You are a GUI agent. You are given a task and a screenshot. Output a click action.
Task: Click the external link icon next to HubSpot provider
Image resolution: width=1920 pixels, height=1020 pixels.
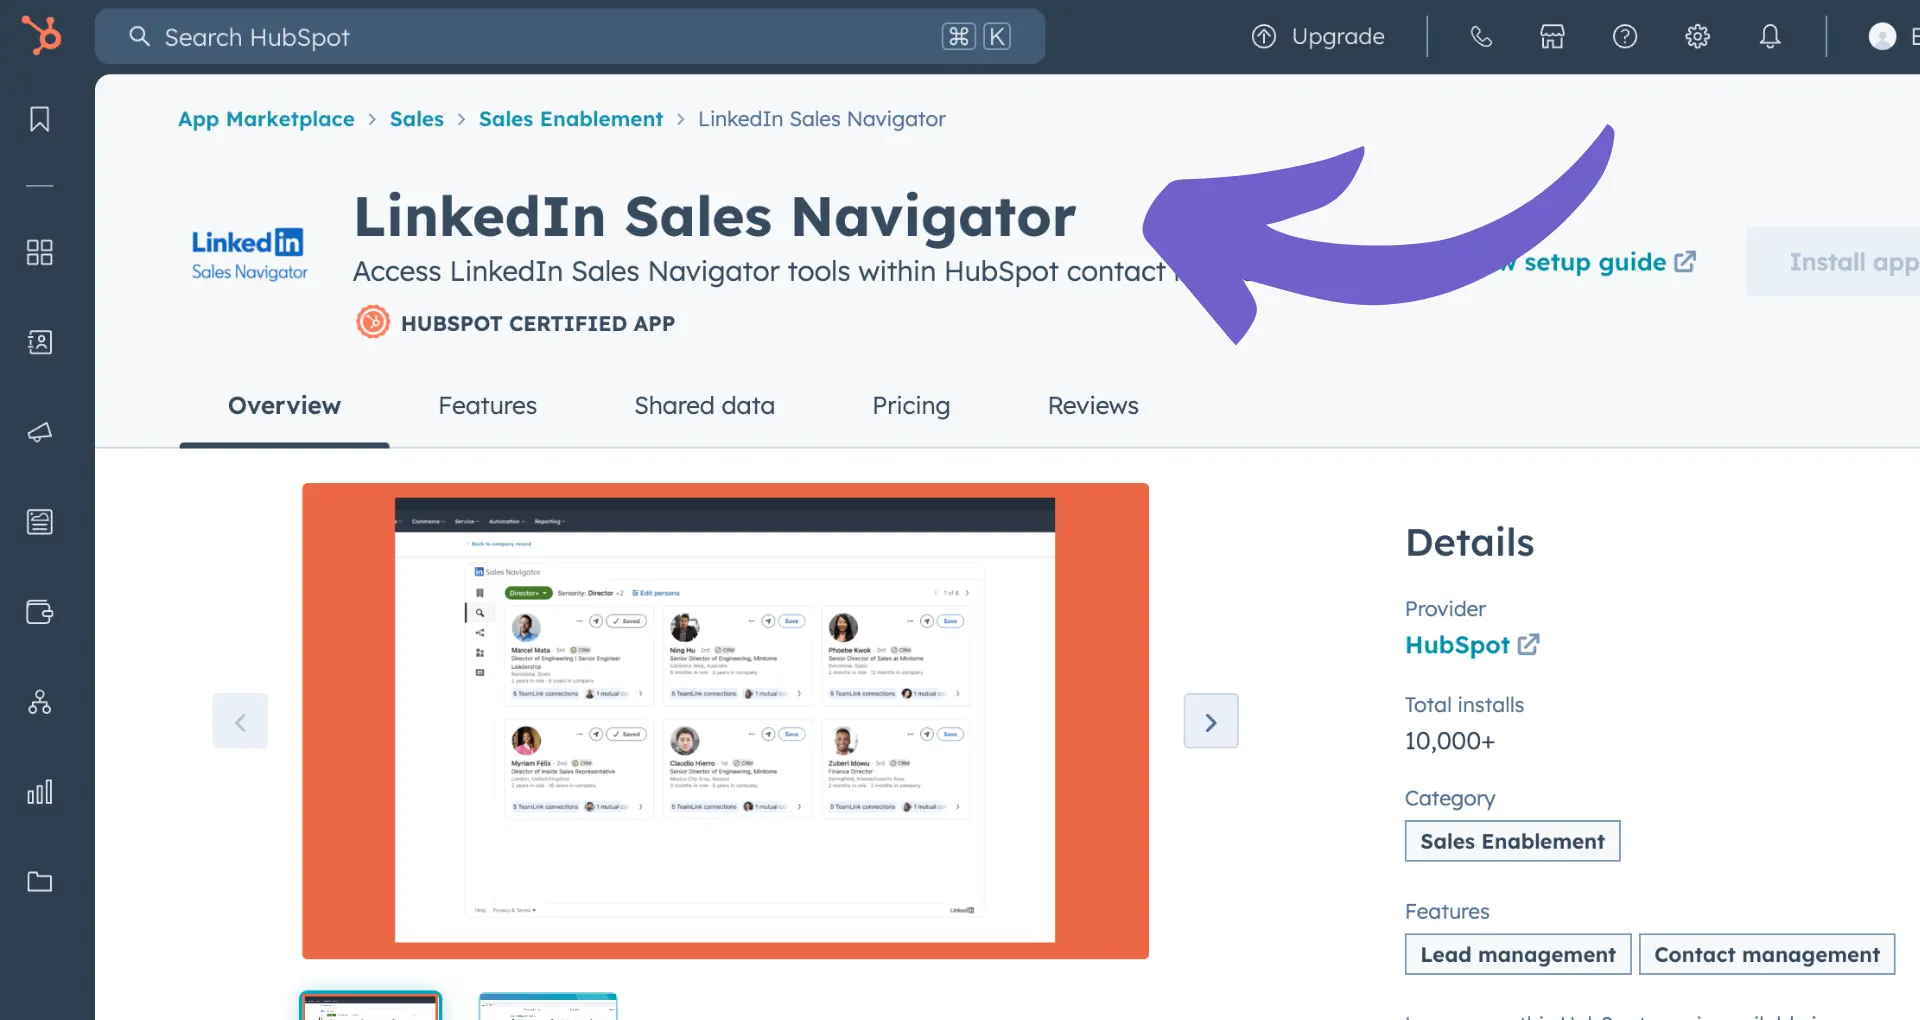click(x=1528, y=645)
